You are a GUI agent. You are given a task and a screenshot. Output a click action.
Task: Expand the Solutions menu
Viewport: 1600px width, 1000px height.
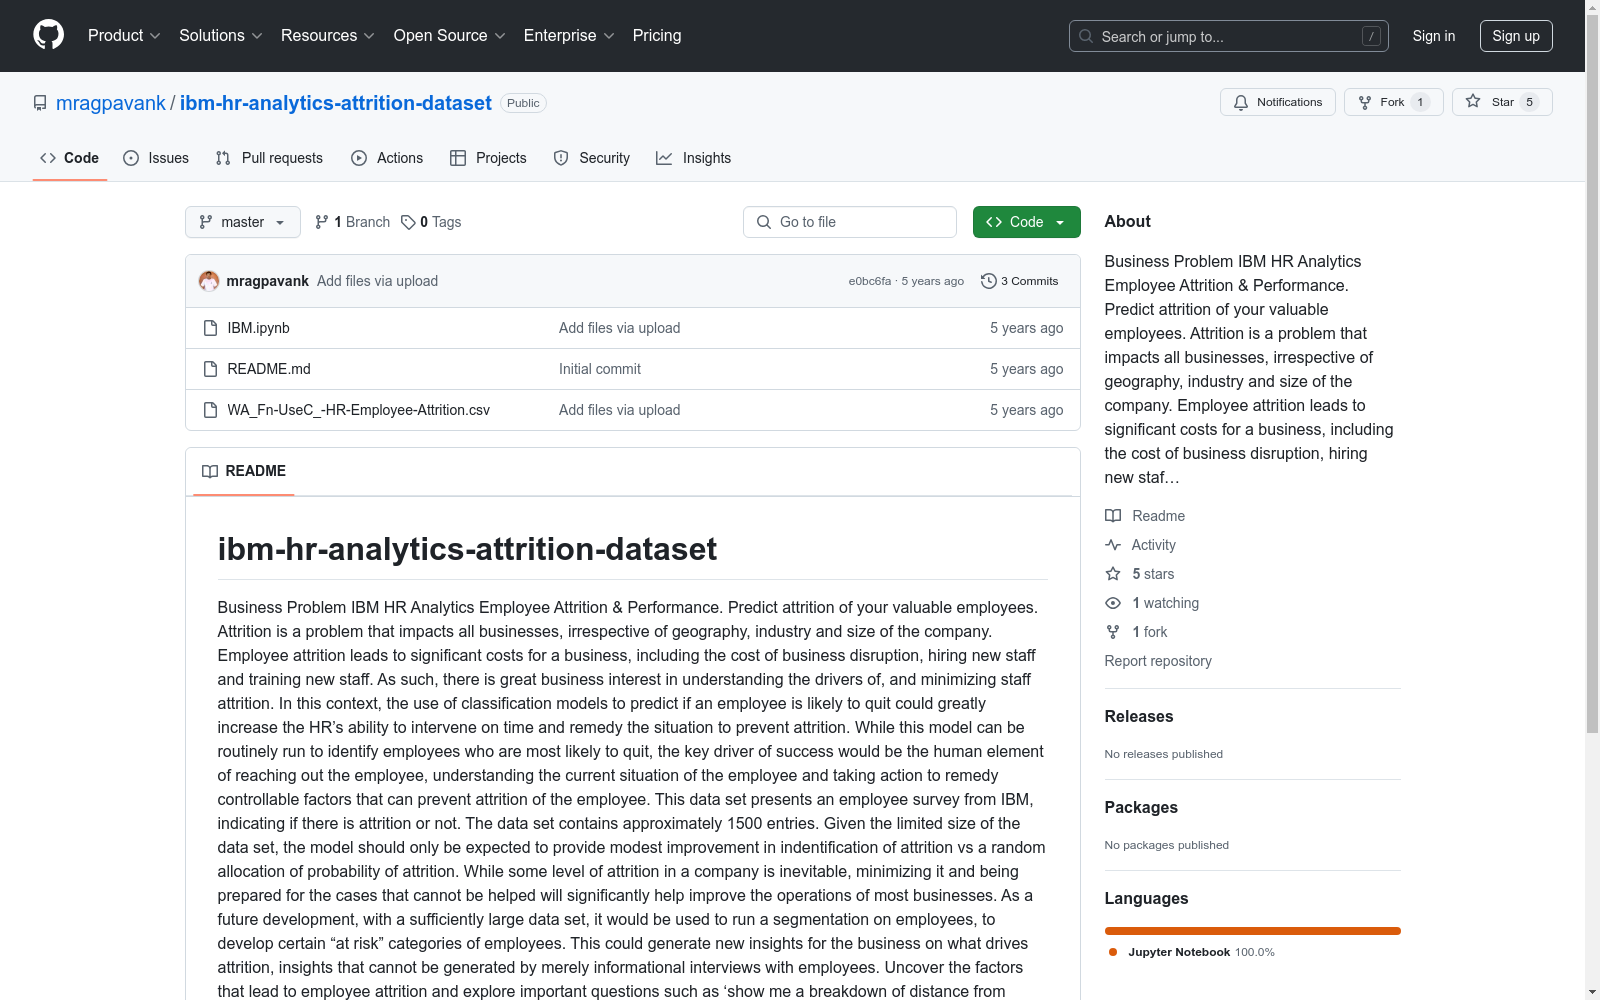[221, 36]
